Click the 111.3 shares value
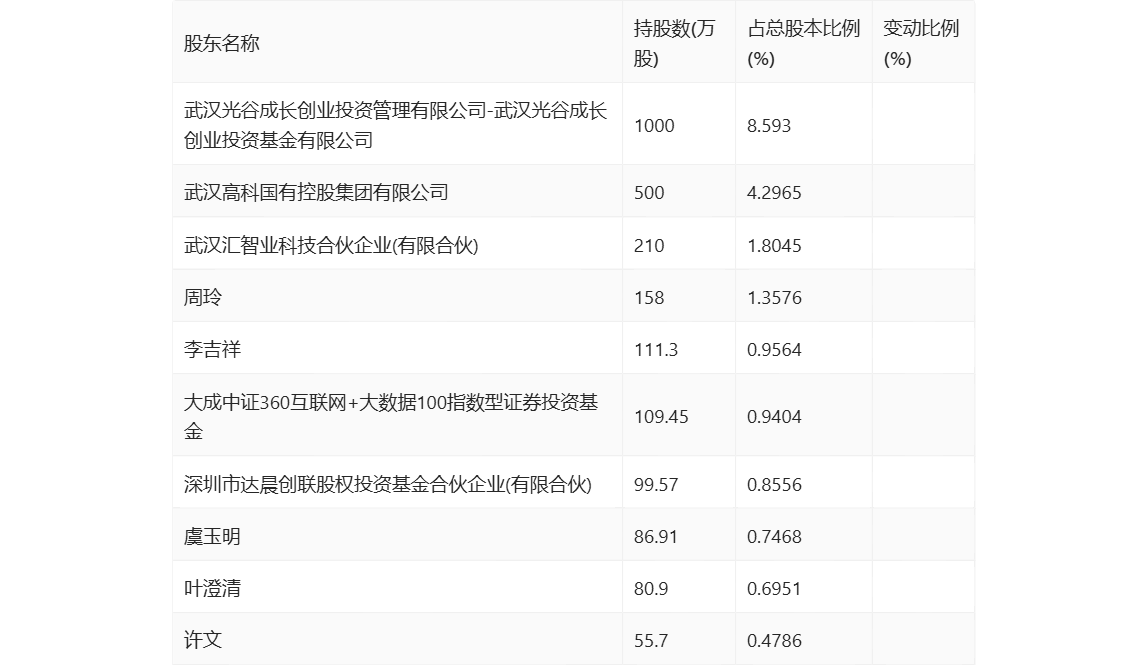The width and height of the screenshot is (1148, 665). point(655,349)
